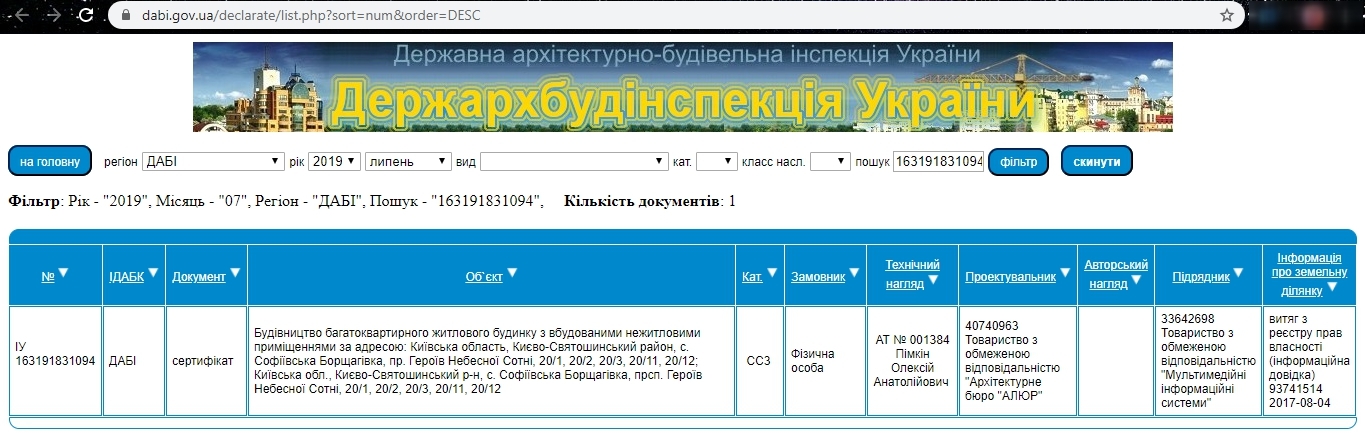Image resolution: width=1365 pixels, height=434 pixels.
Task: Open the класс насл. dropdown
Action: 830,161
